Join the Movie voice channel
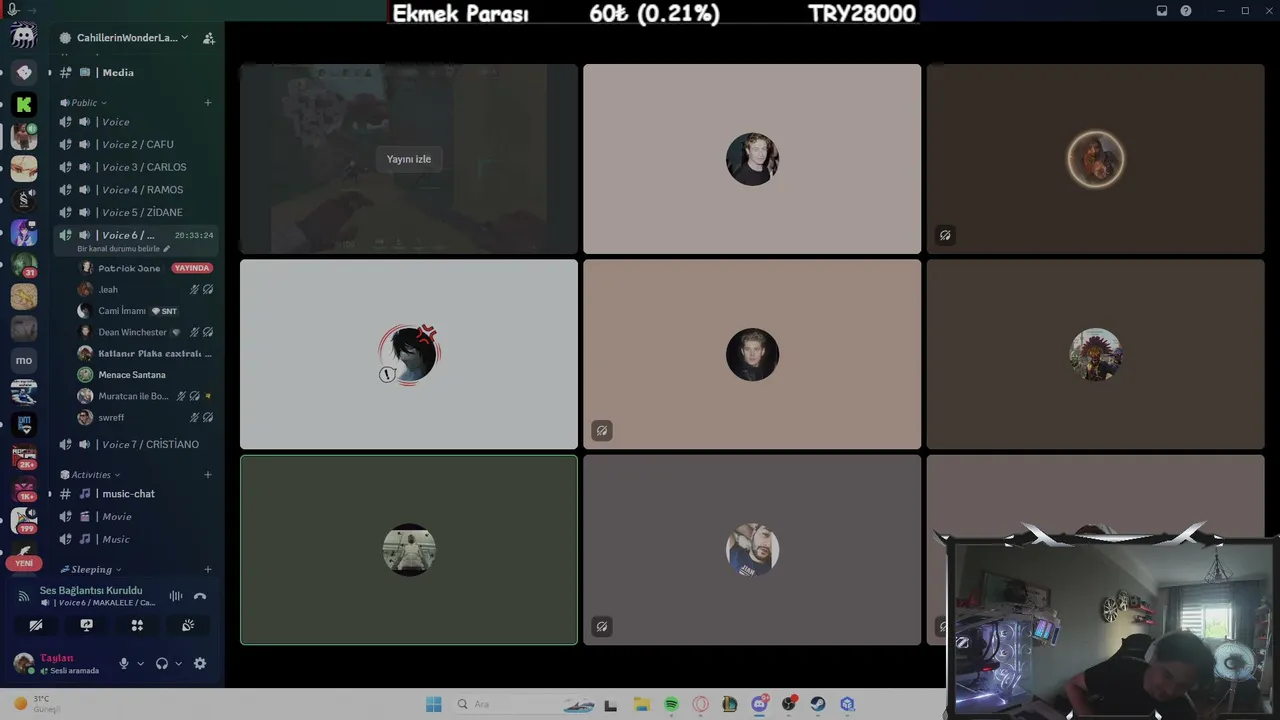 click(x=135, y=516)
